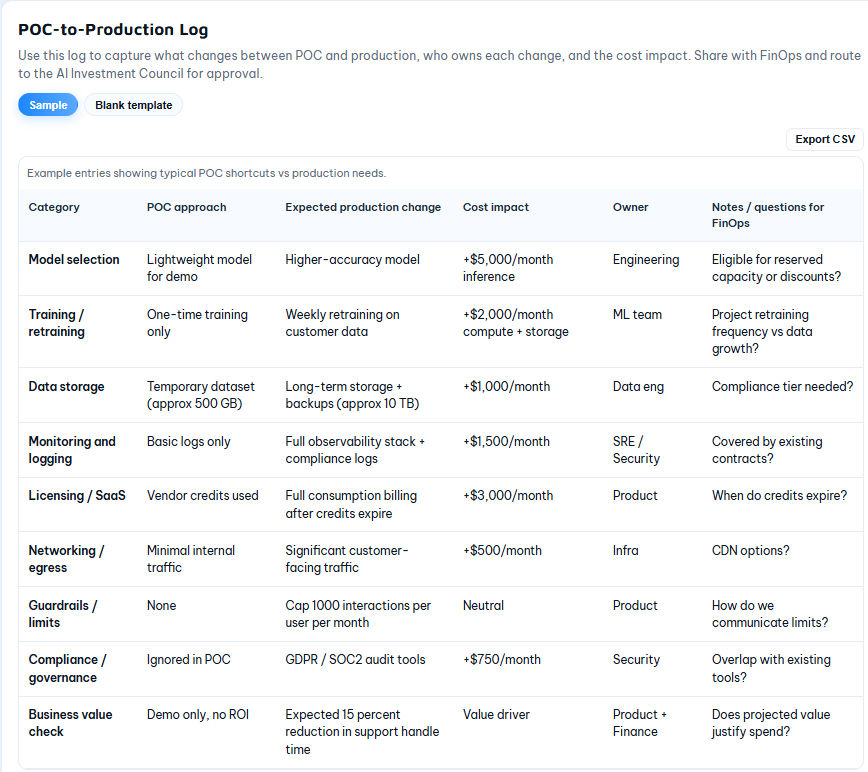Image resolution: width=868 pixels, height=772 pixels.
Task: Select the Category column header
Action: pos(54,207)
